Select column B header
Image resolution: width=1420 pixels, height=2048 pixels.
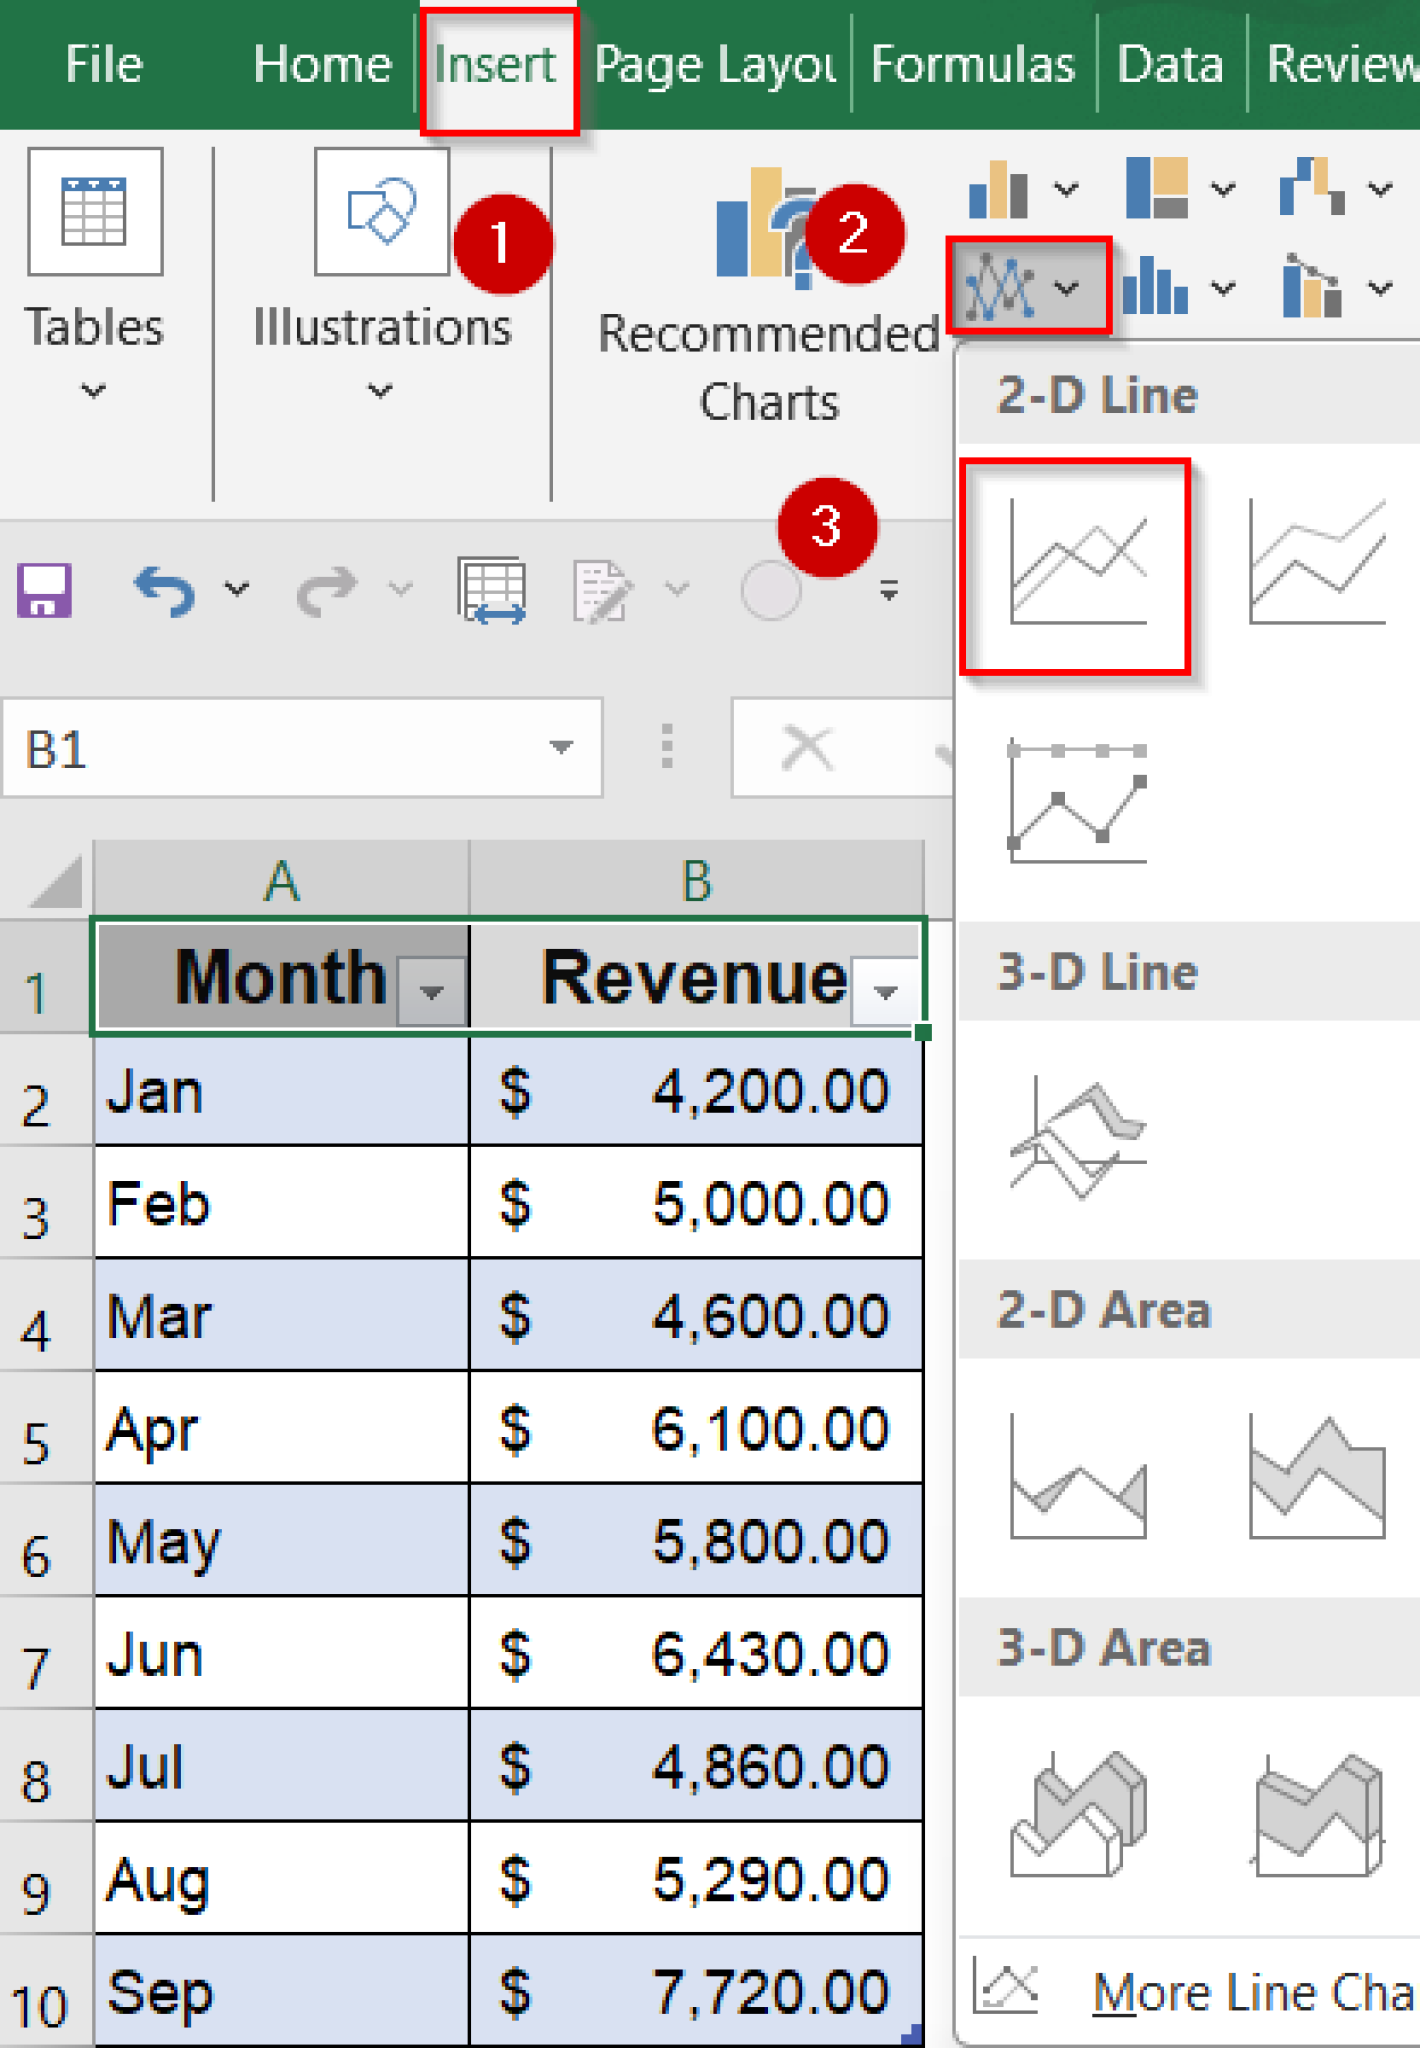tap(696, 881)
